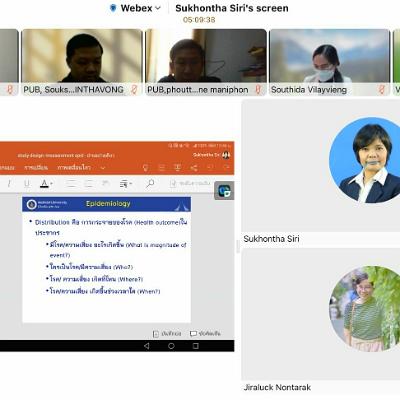
Task: Open Jiraluck Nontarak's profile picture tile
Action: 365,308
